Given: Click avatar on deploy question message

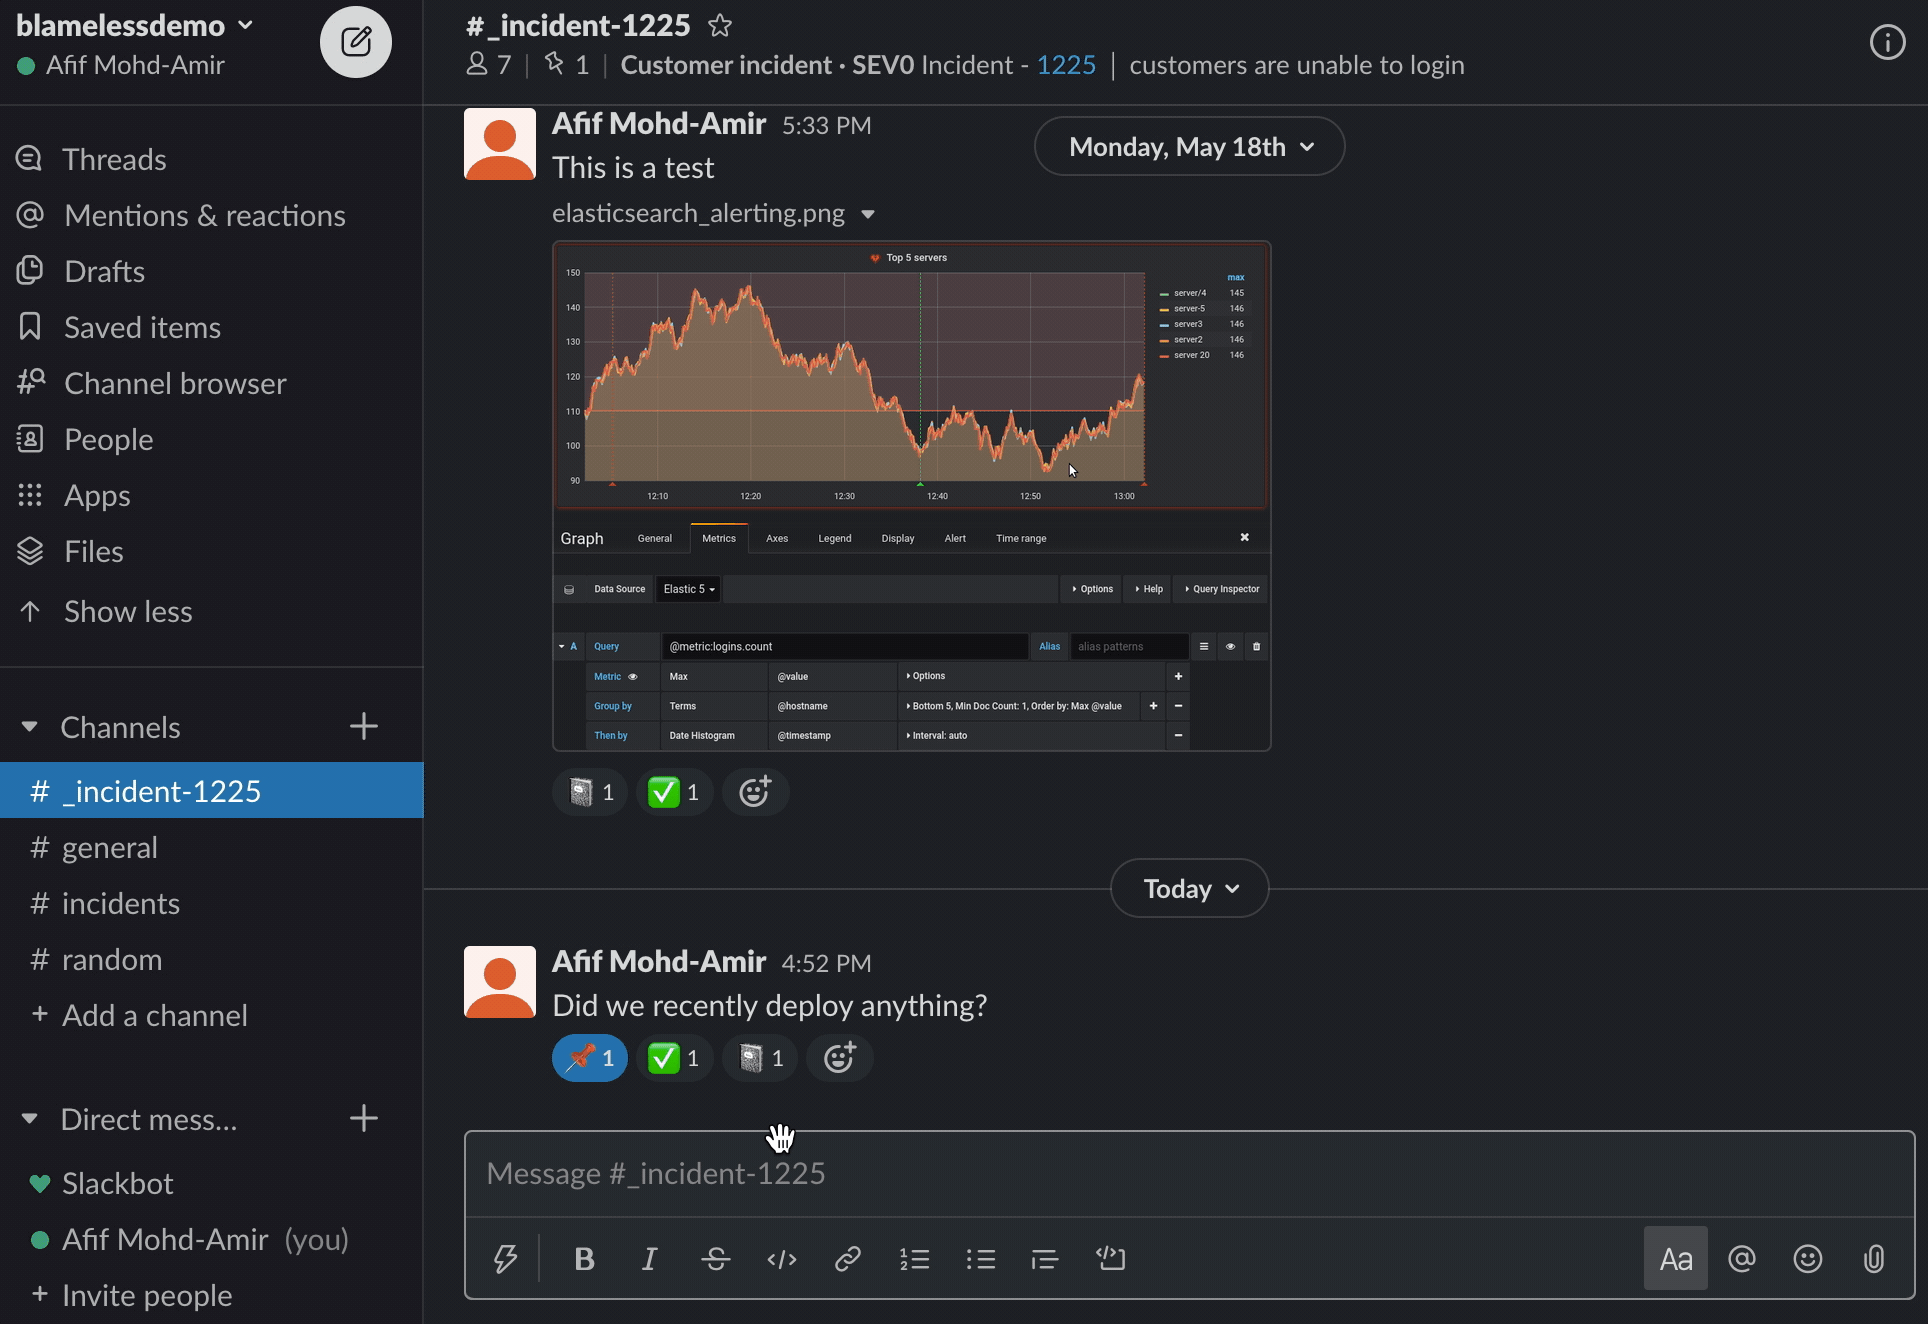Looking at the screenshot, I should click(x=500, y=982).
